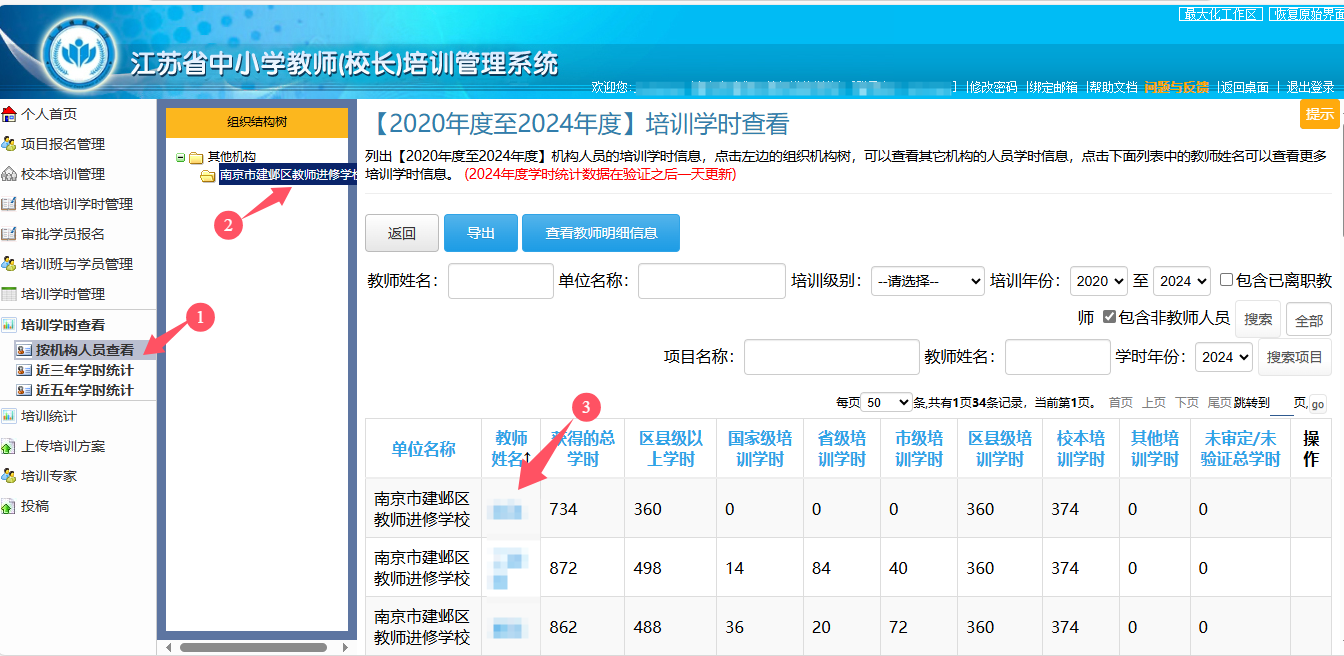The width and height of the screenshot is (1344, 656).
Task: Click 最大化工作区 link
Action: coord(1220,14)
